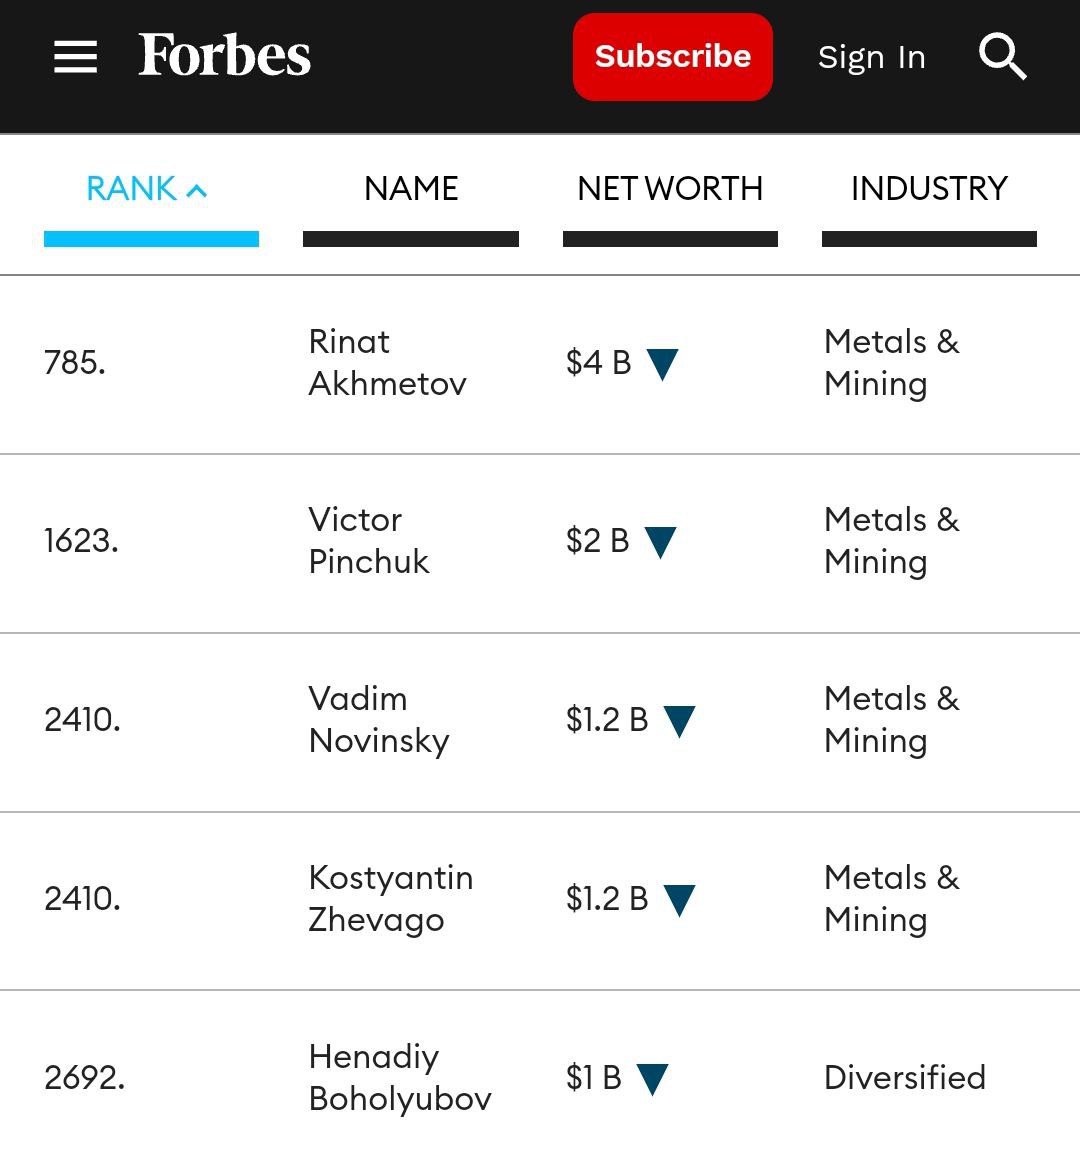Open the hamburger navigation menu

(x=75, y=57)
